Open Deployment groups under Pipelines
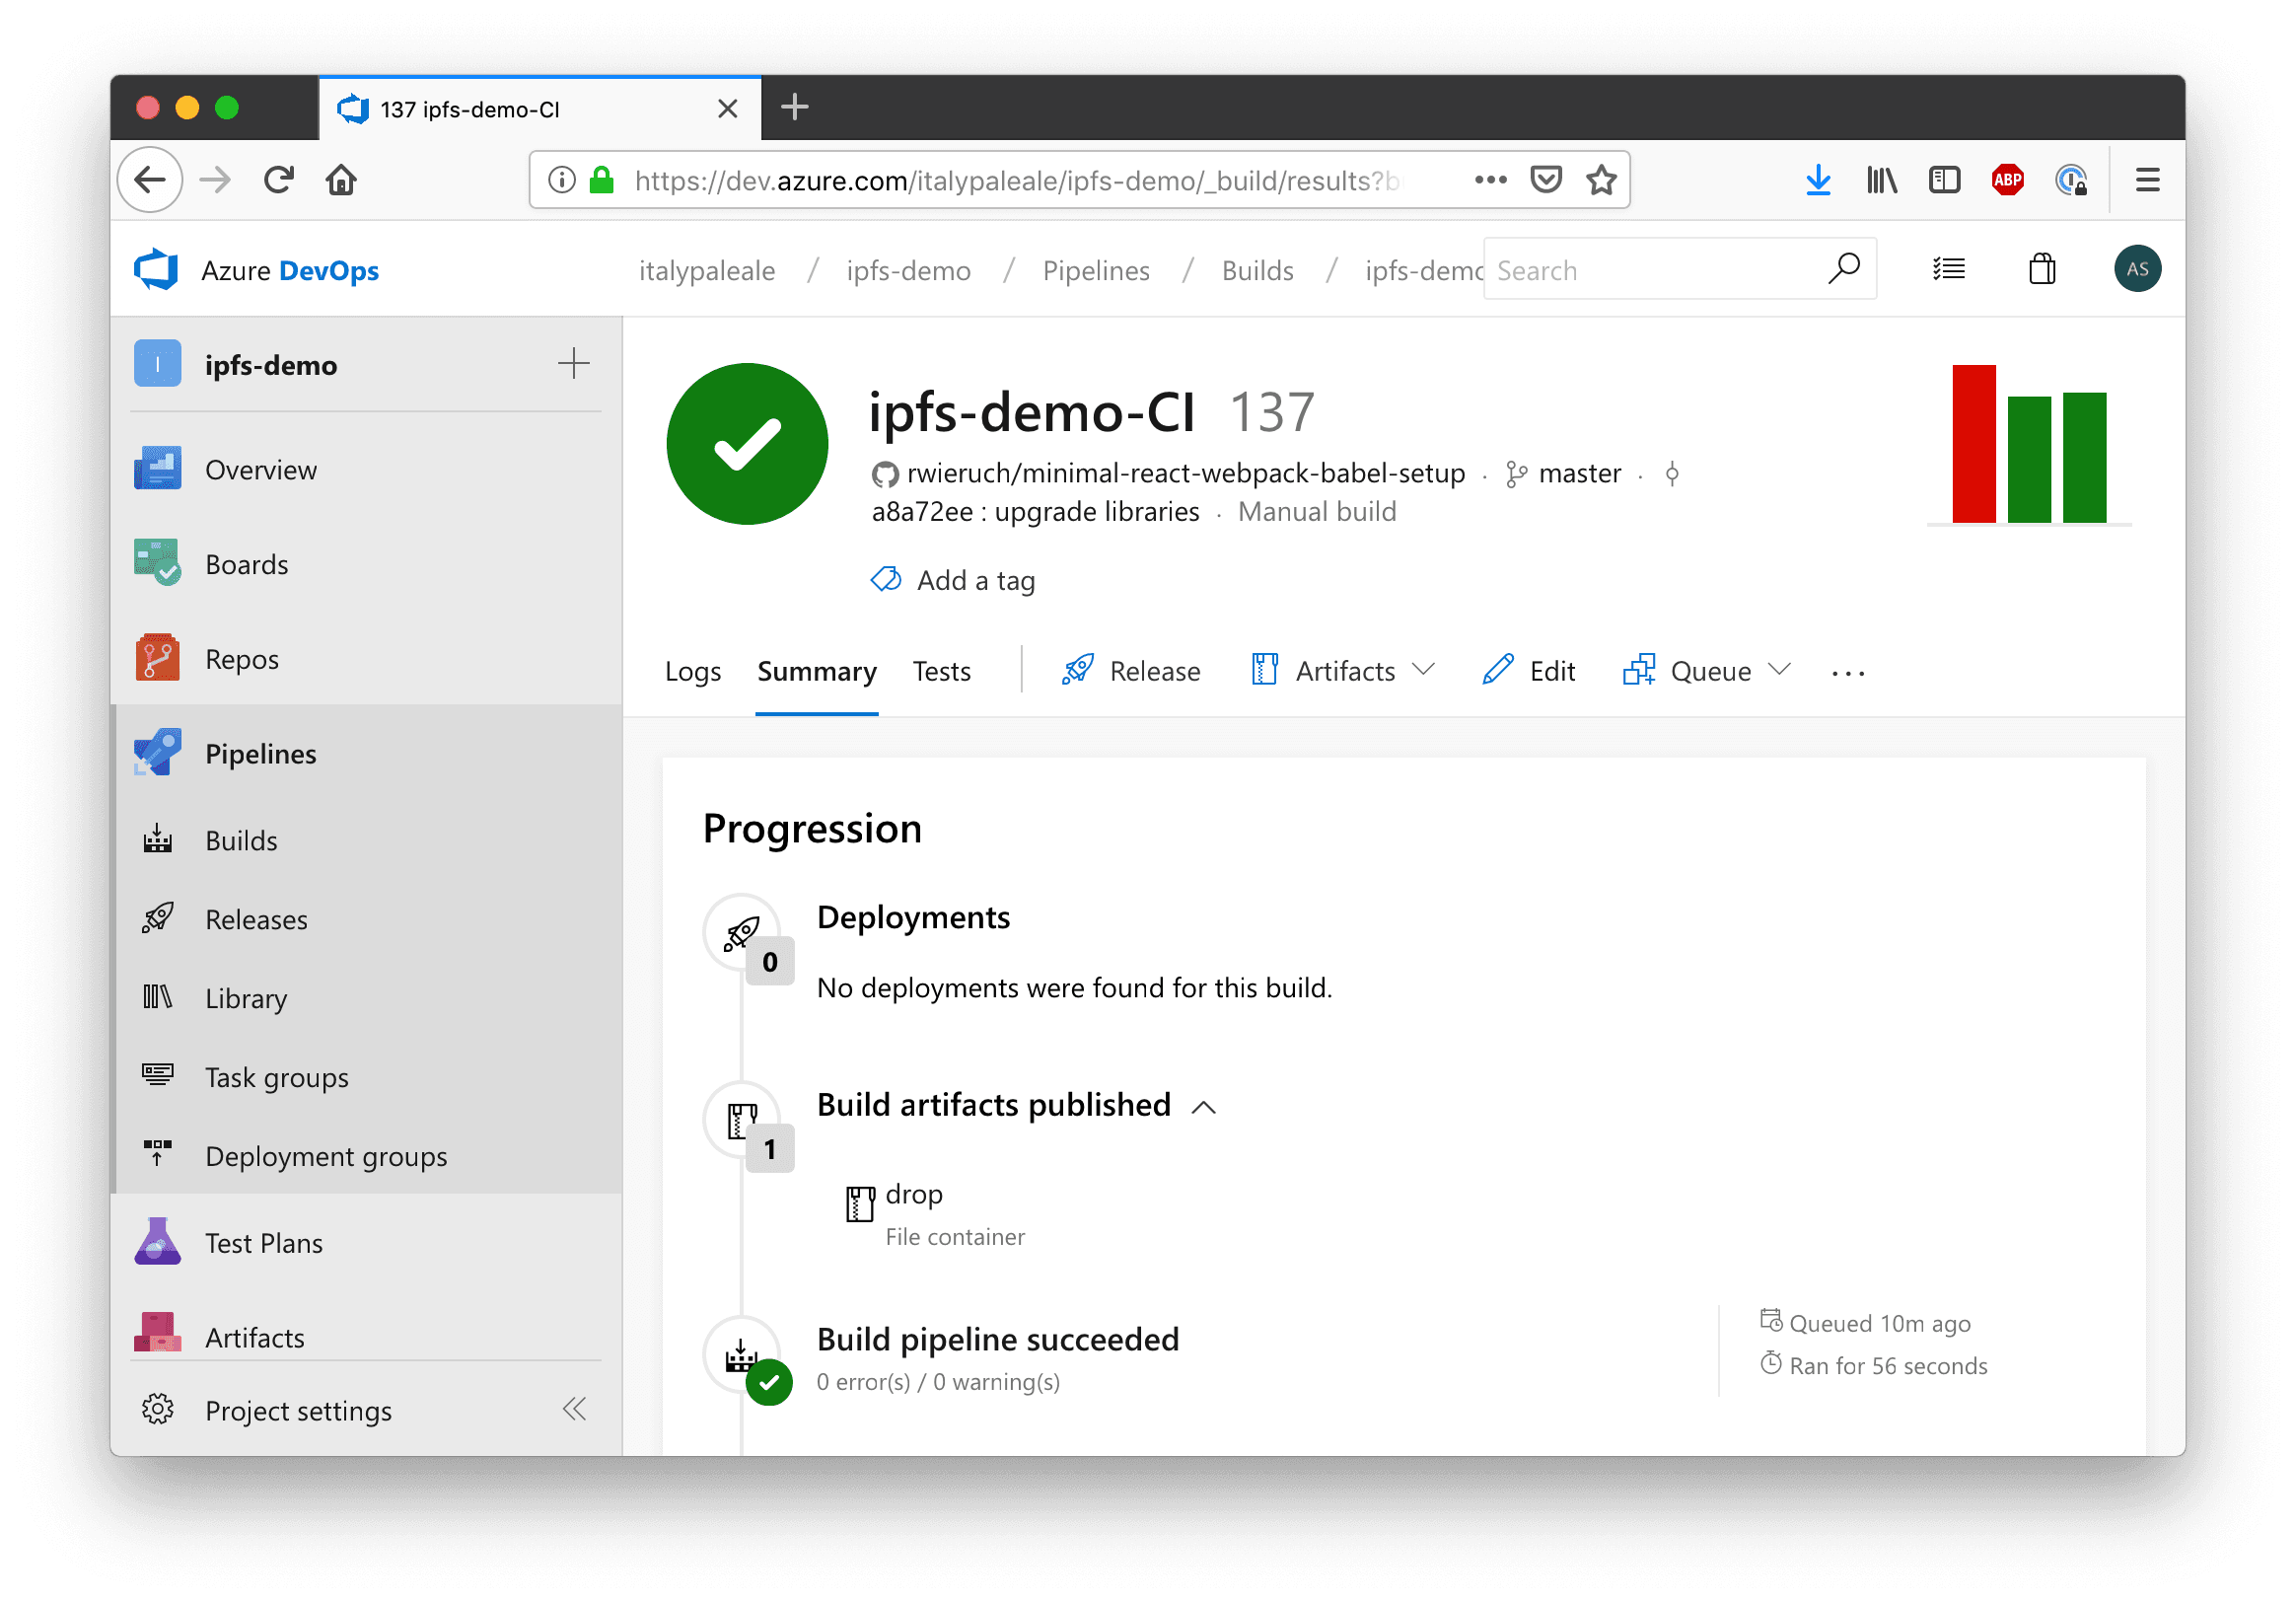Screen dimensions: 2296x1602 point(366,1155)
